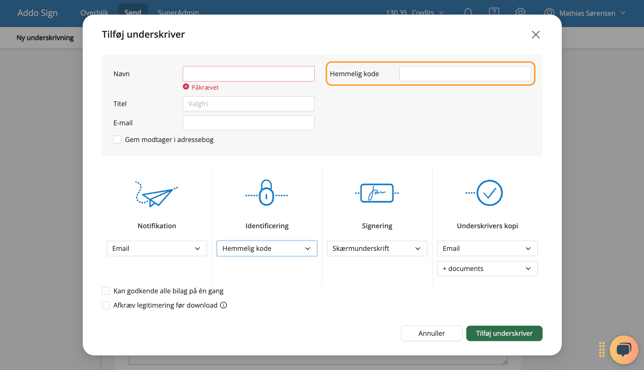
Task: Click the padlock Identificering icon
Action: pos(267,193)
